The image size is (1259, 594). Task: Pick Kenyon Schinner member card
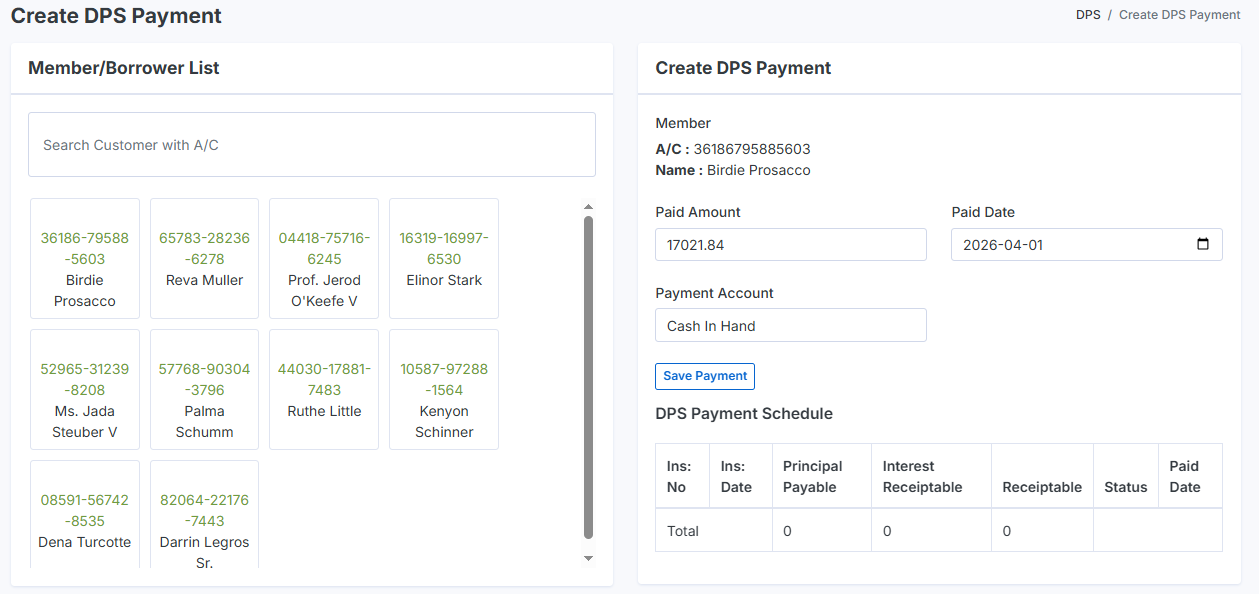click(444, 390)
